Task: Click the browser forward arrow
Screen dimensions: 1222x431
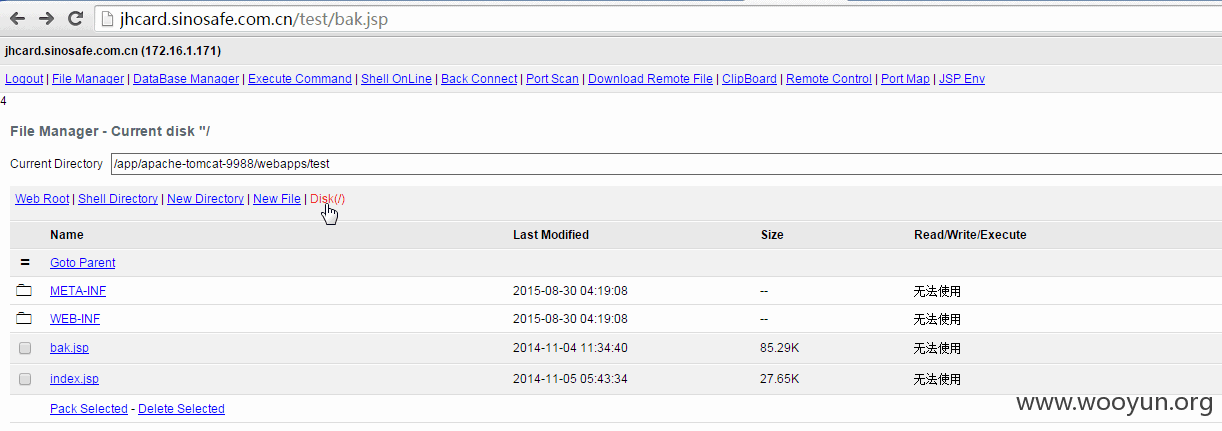Action: (x=47, y=18)
